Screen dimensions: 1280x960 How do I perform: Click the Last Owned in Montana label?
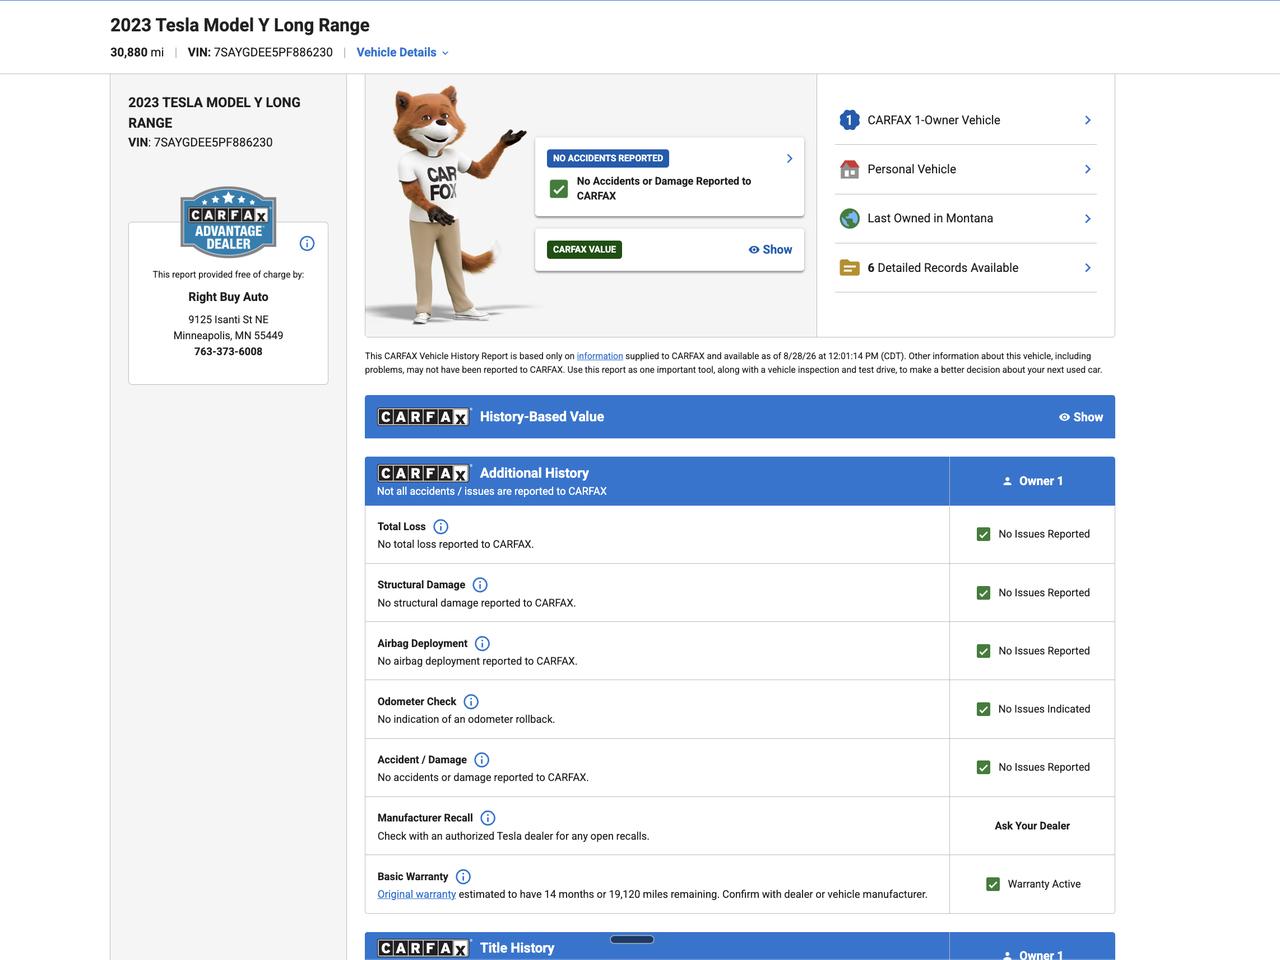930,218
